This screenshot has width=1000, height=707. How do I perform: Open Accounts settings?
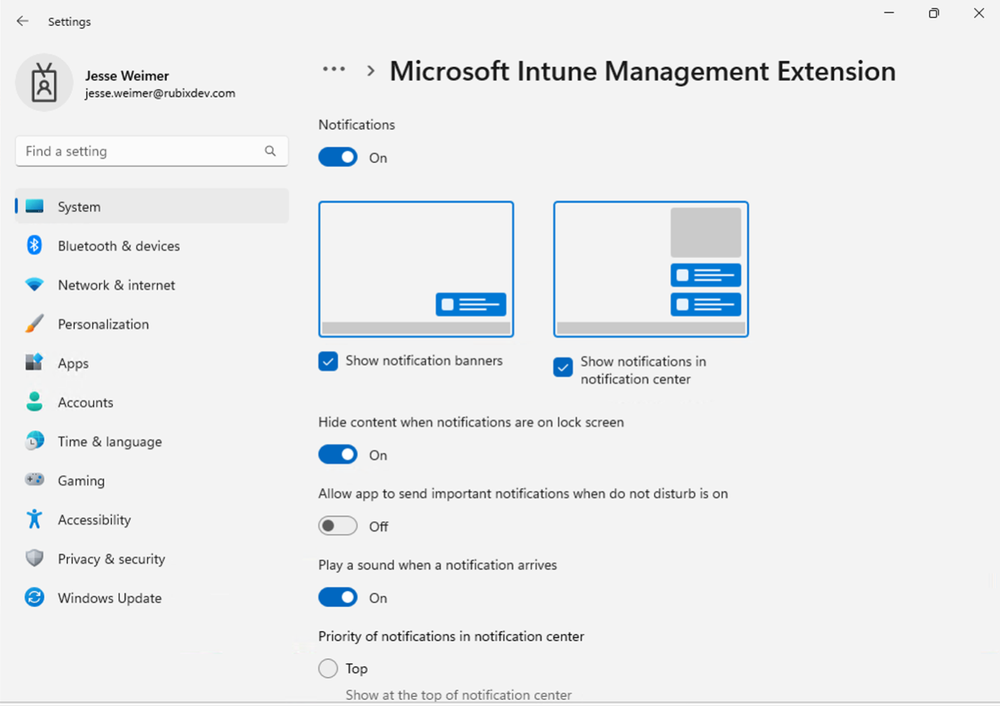point(152,402)
